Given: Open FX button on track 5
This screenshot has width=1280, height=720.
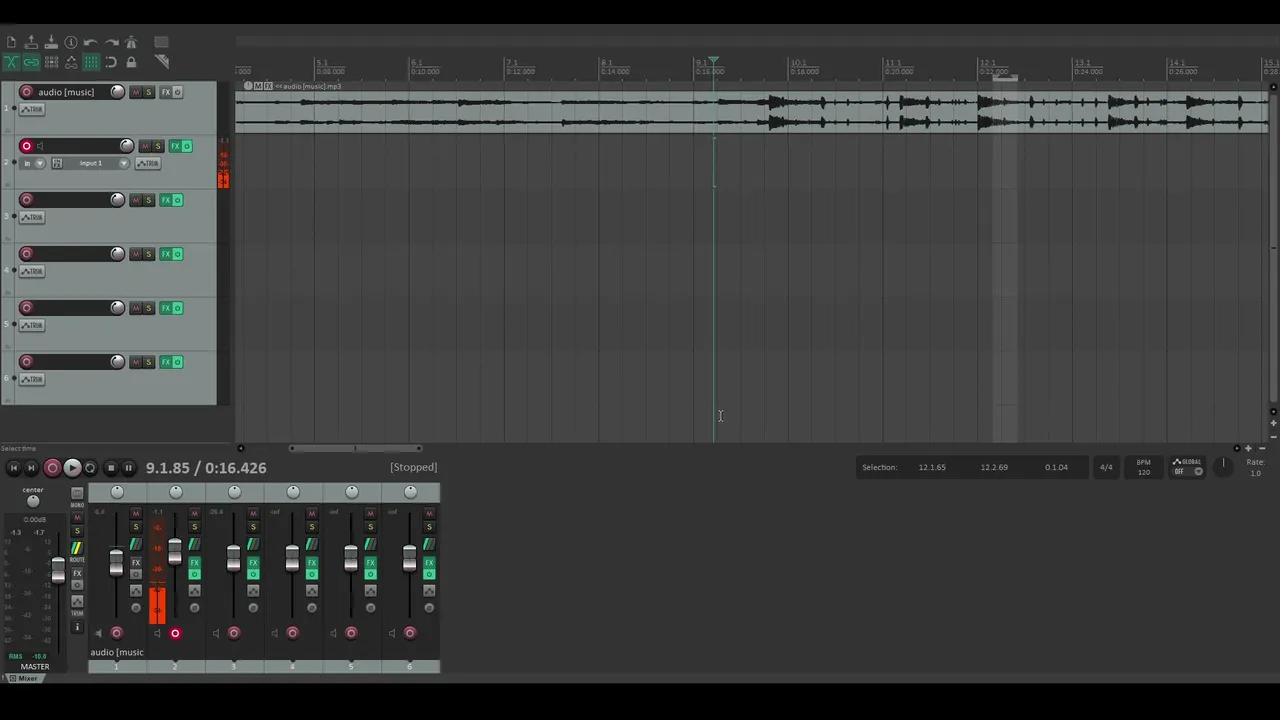Looking at the screenshot, I should pyautogui.click(x=166, y=308).
